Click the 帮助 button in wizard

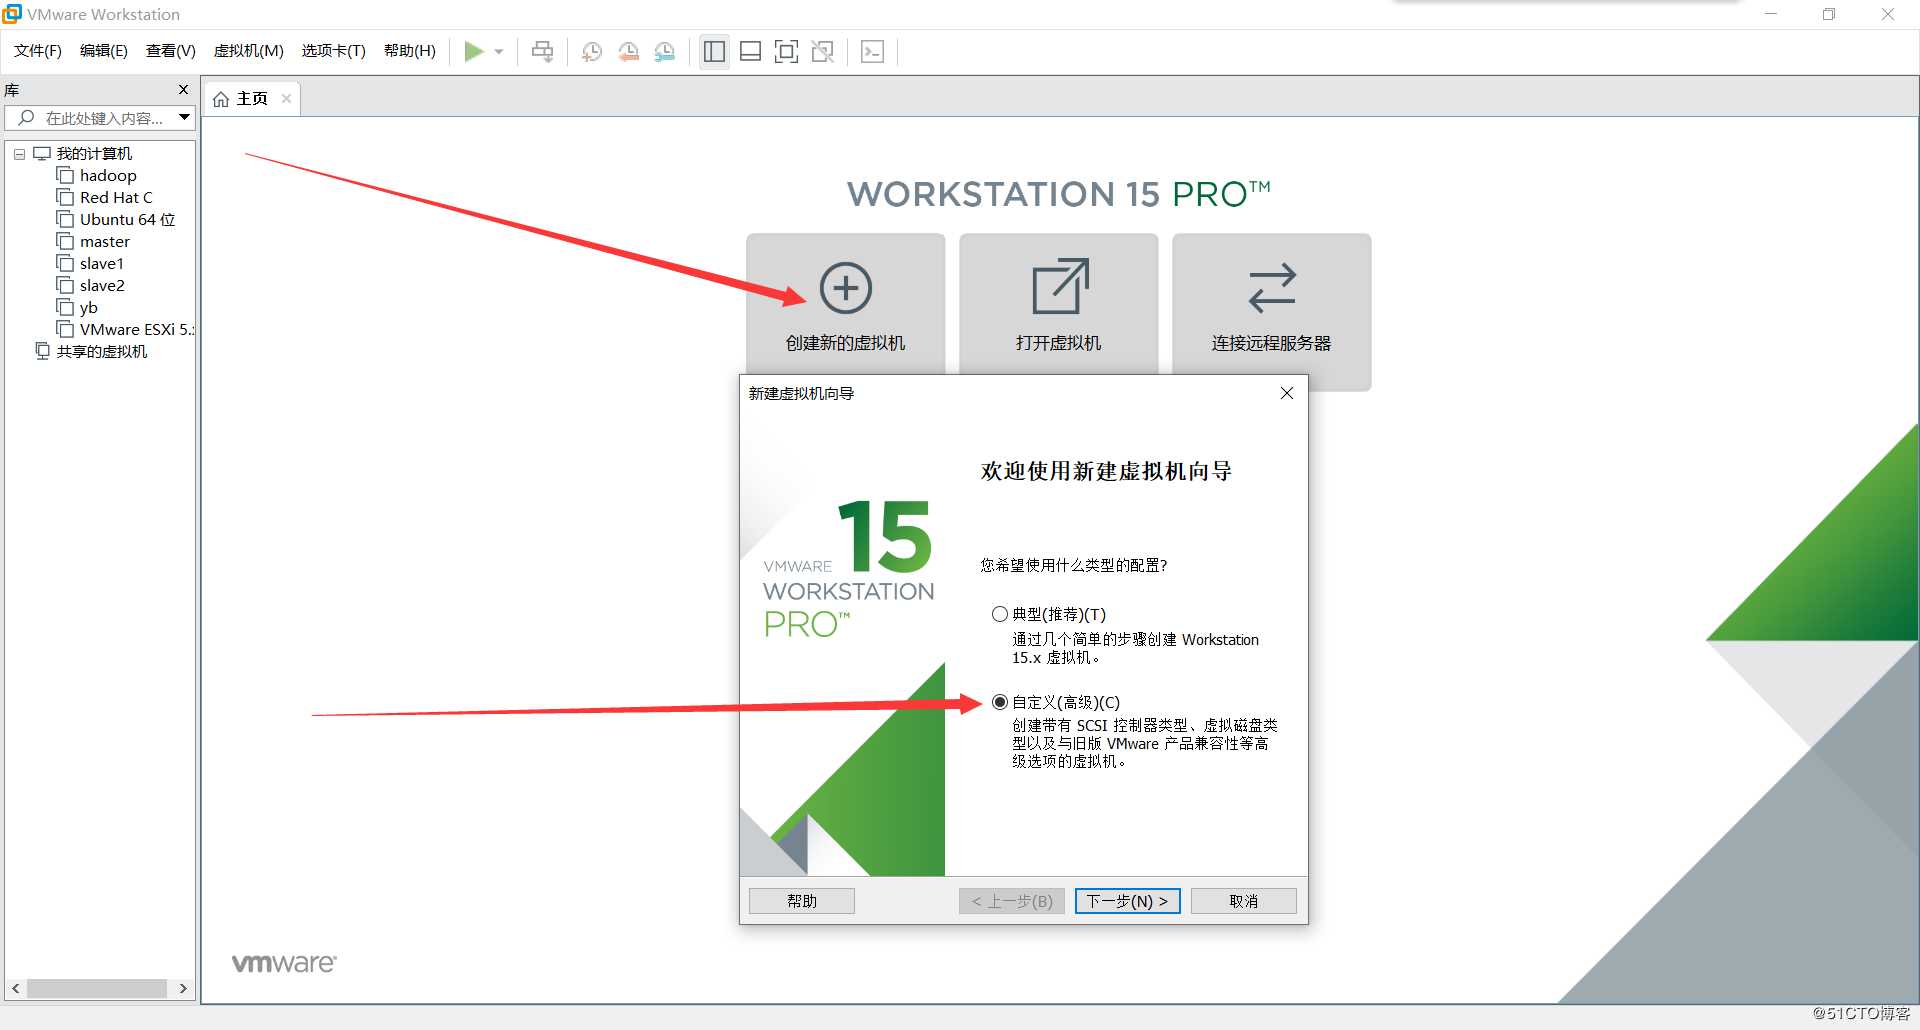point(802,901)
